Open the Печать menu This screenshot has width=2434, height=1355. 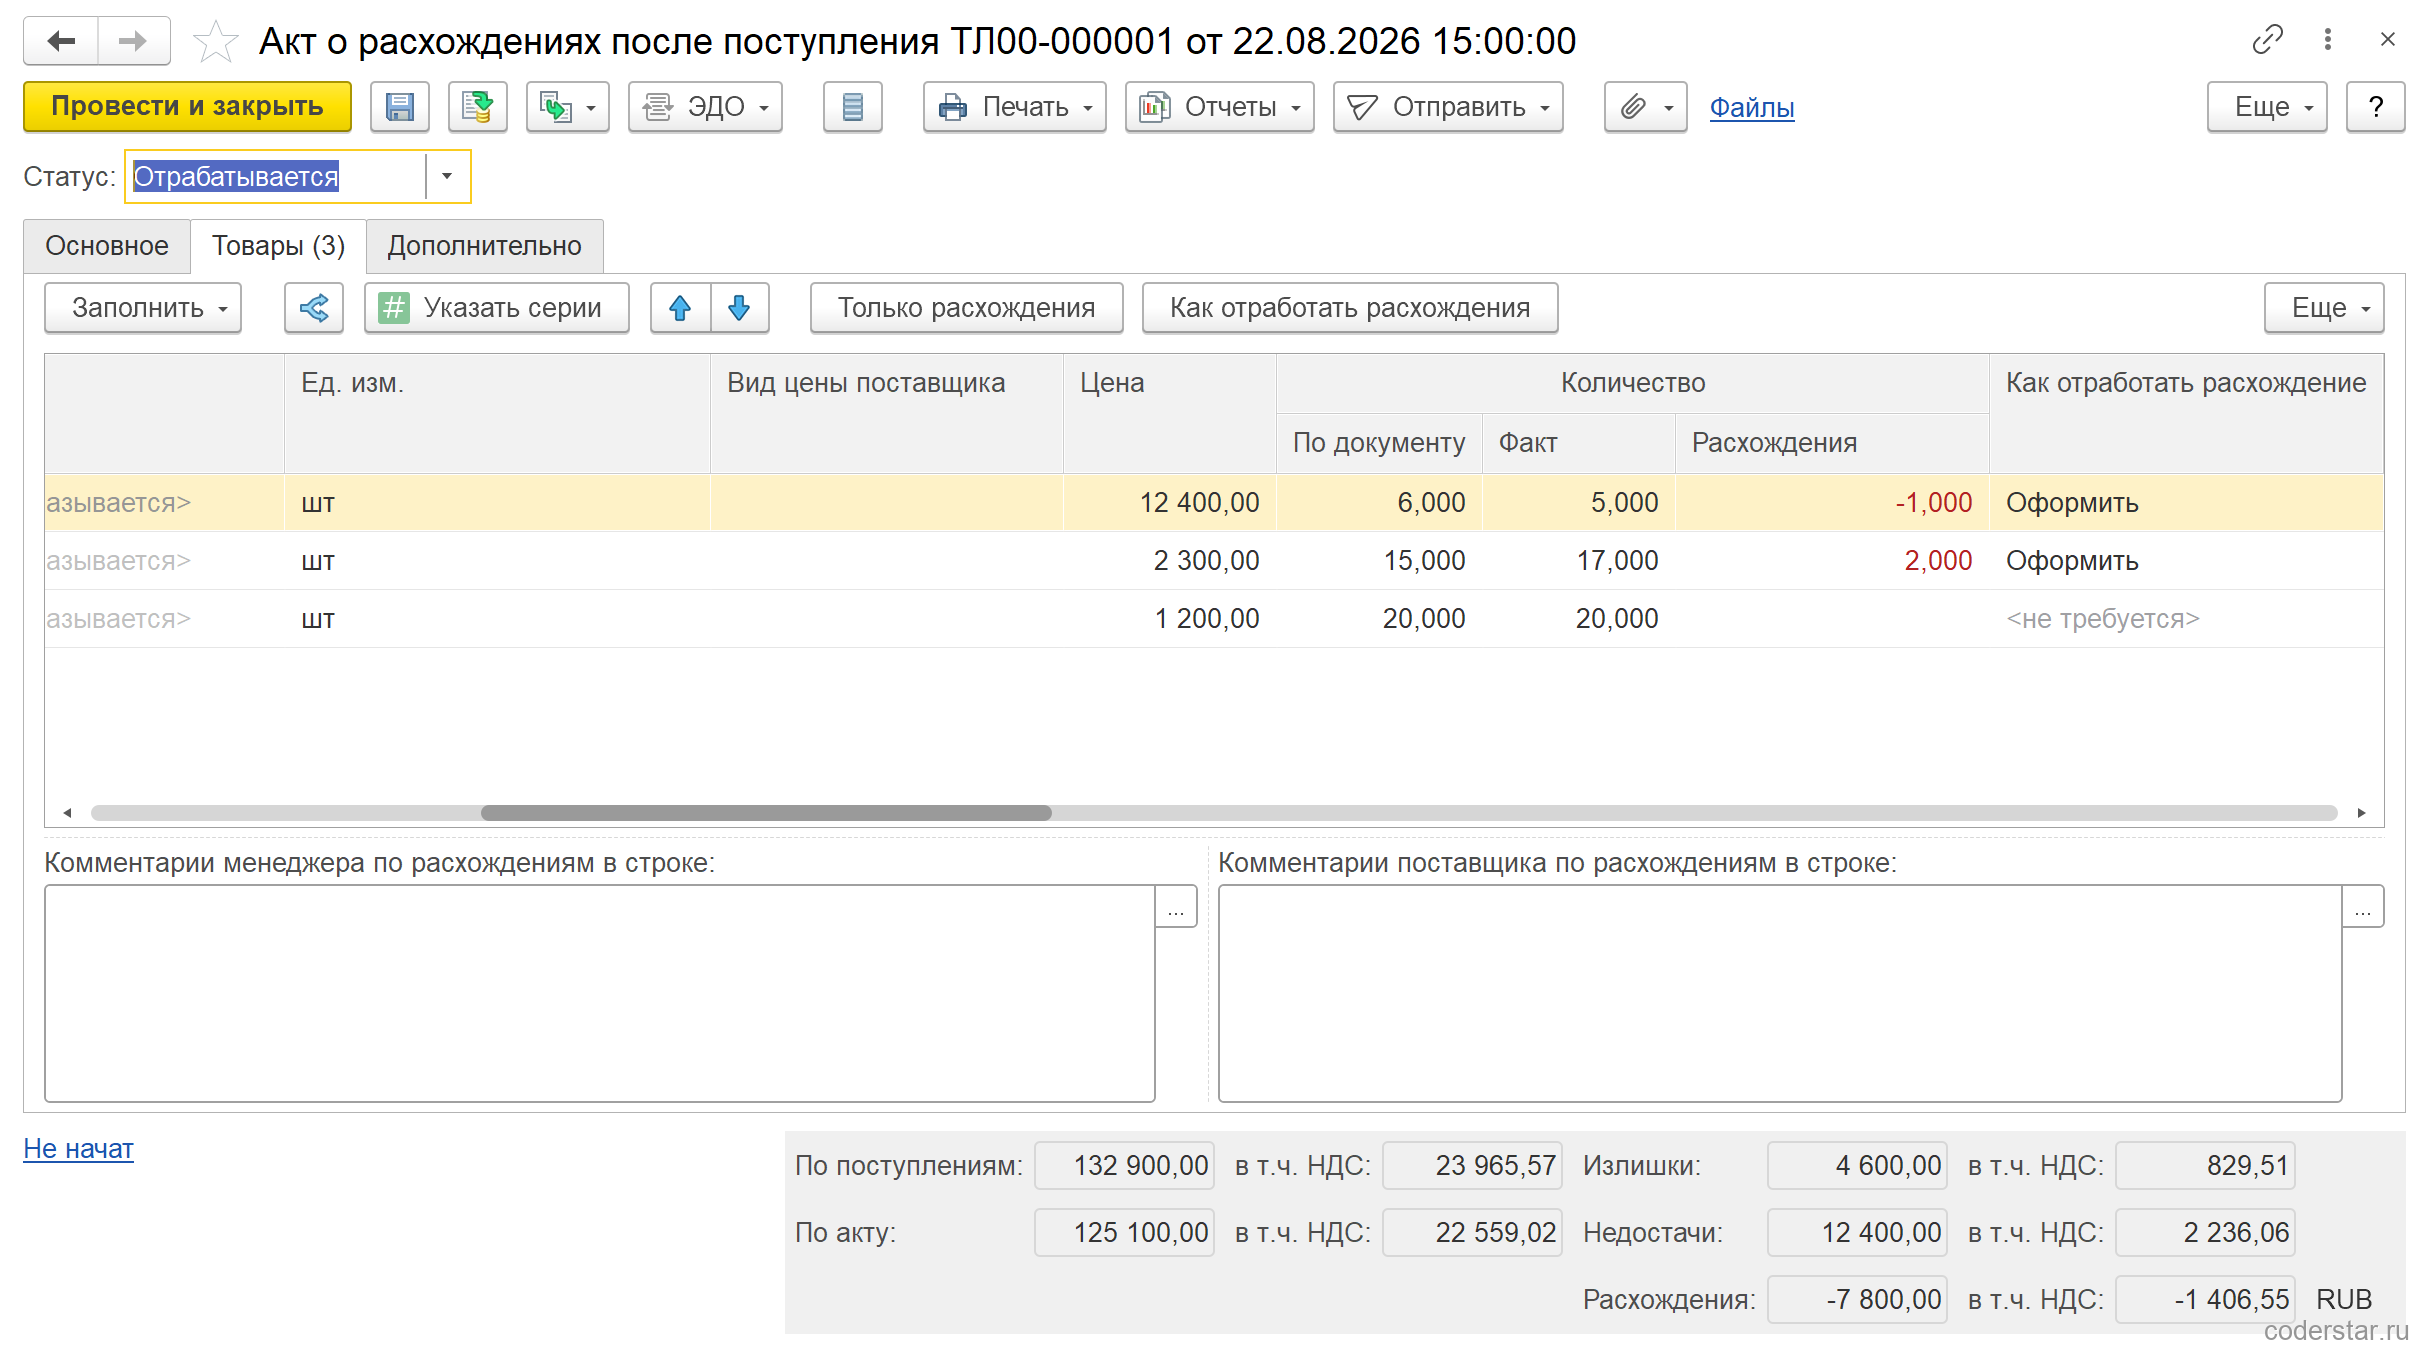1015,107
